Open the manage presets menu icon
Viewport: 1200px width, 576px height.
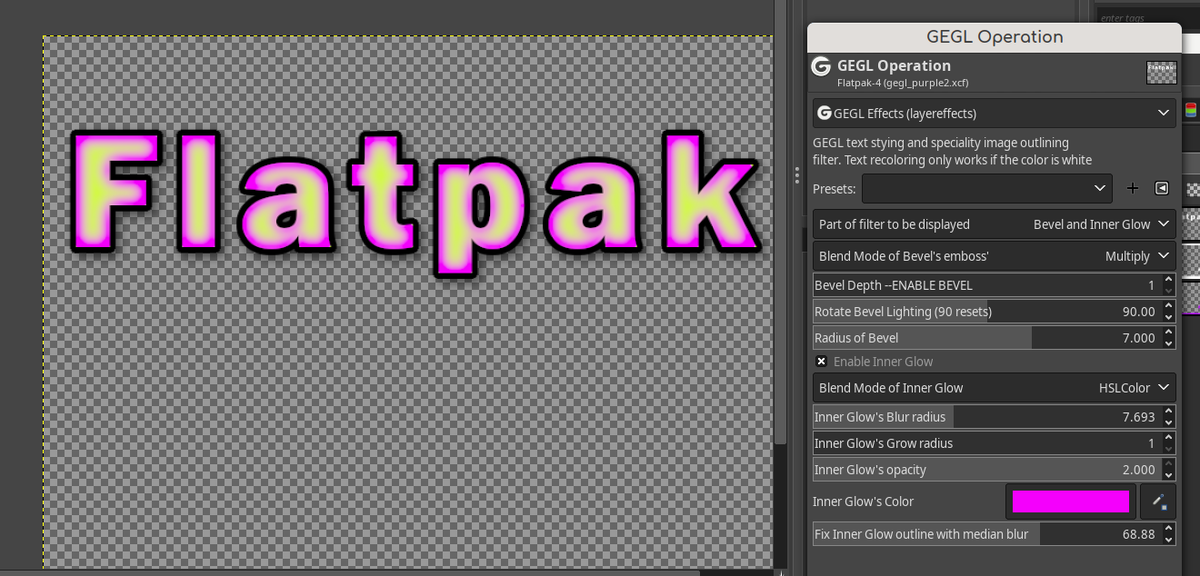1161,188
